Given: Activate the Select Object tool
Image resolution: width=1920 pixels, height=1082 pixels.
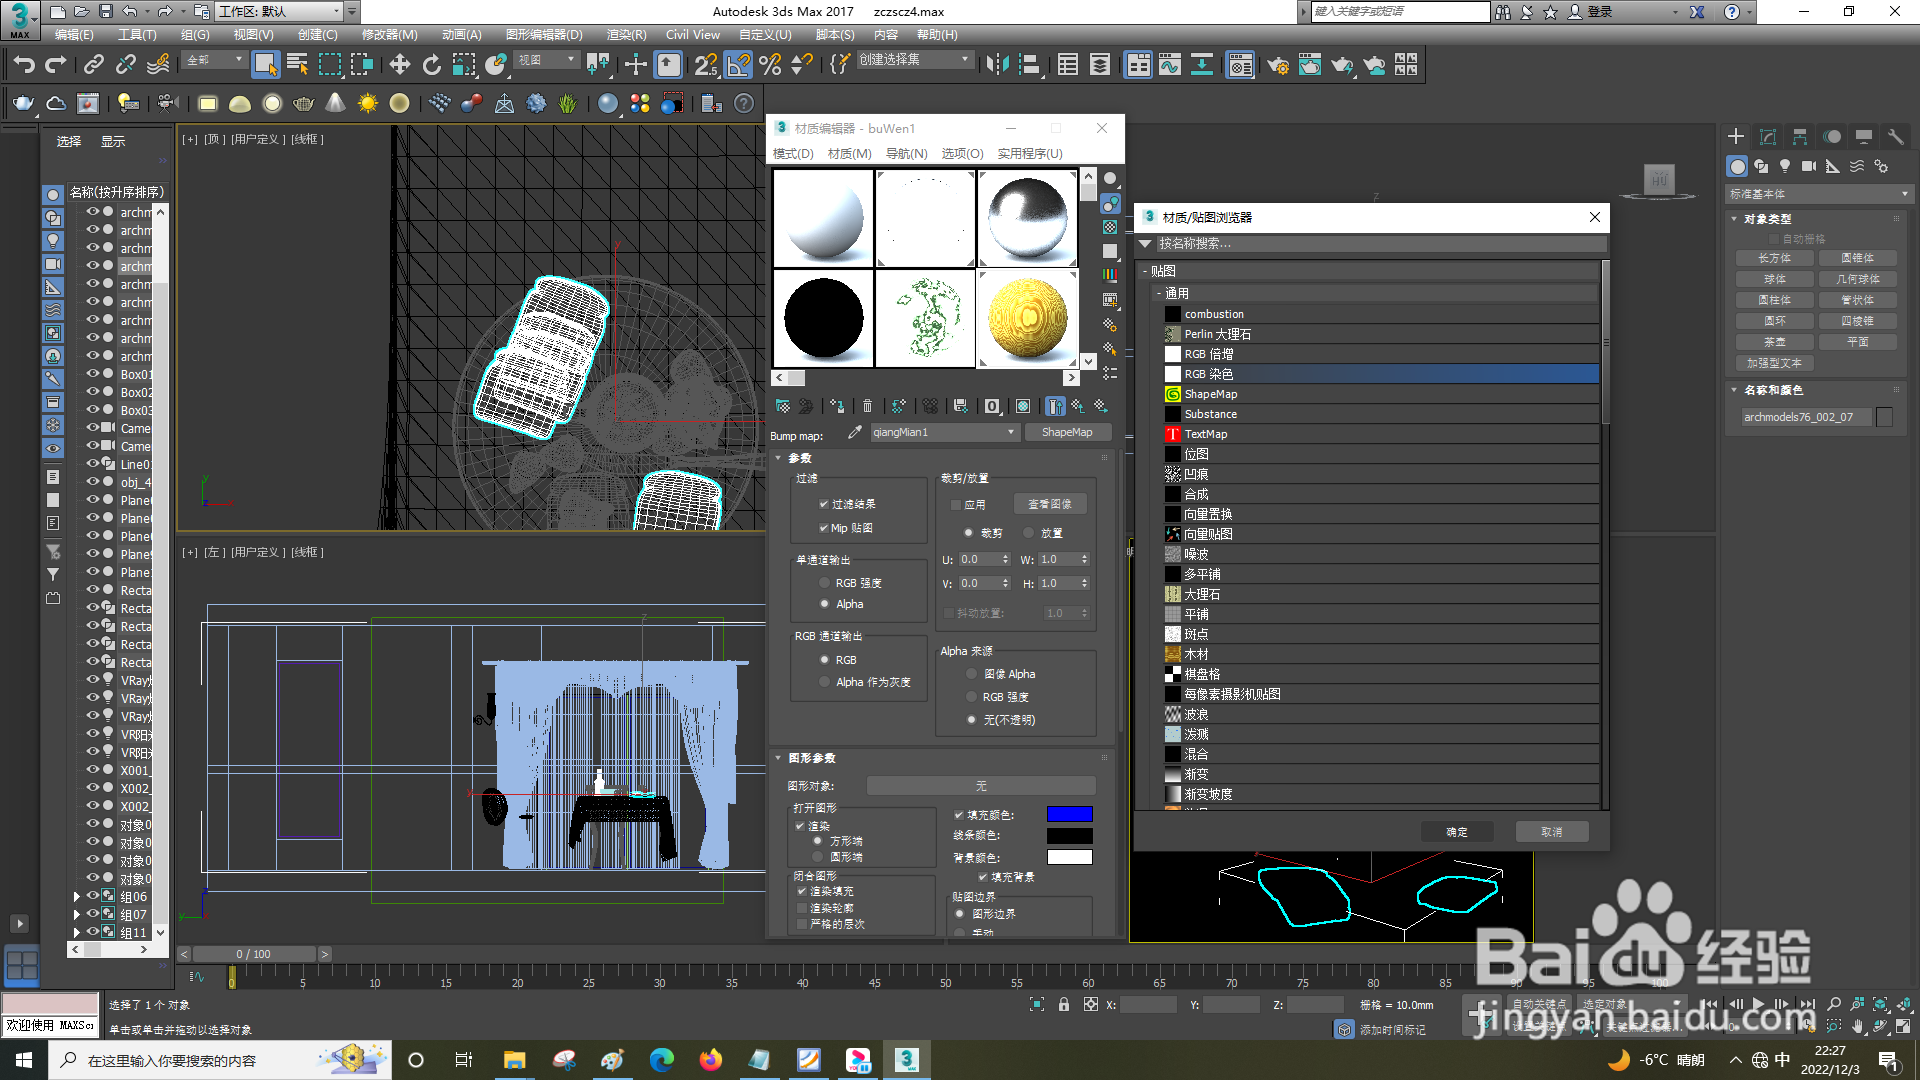Looking at the screenshot, I should (265, 65).
